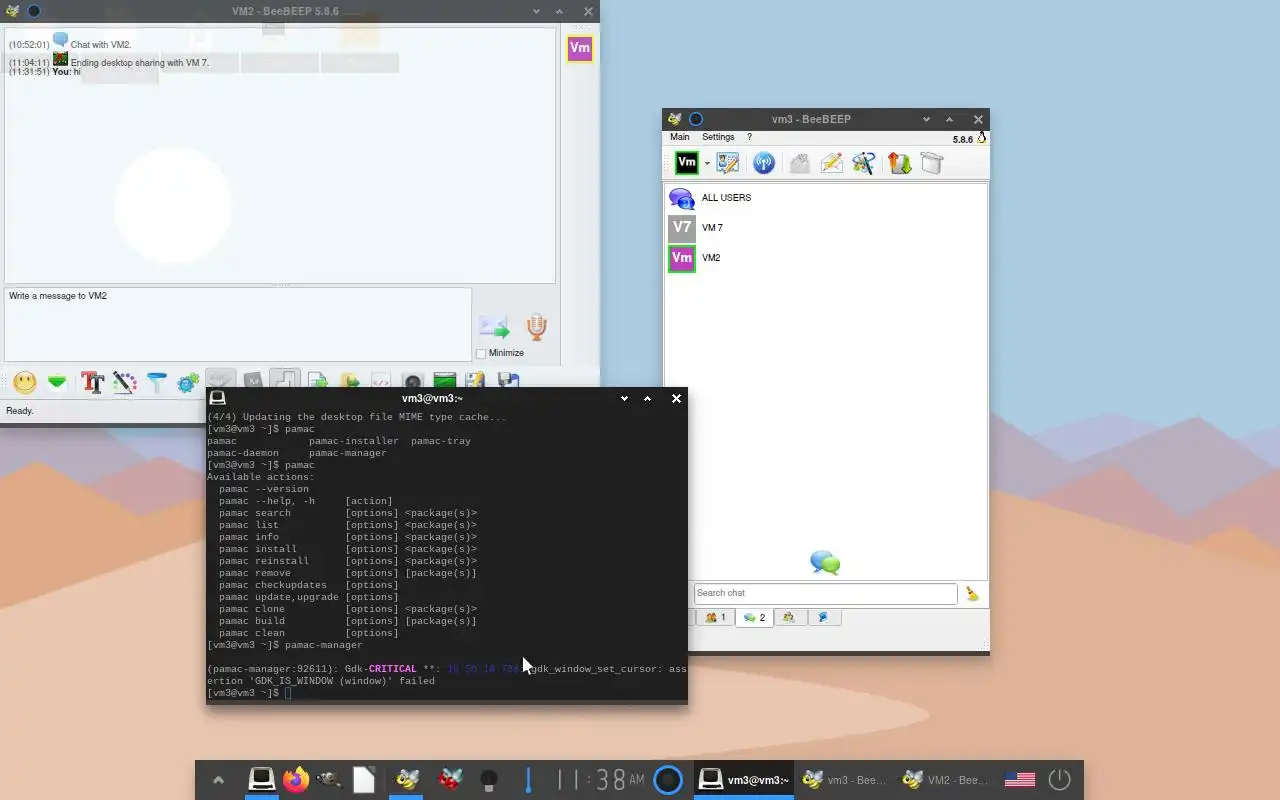Click the power button in the taskbar
The width and height of the screenshot is (1280, 800).
coord(1059,779)
